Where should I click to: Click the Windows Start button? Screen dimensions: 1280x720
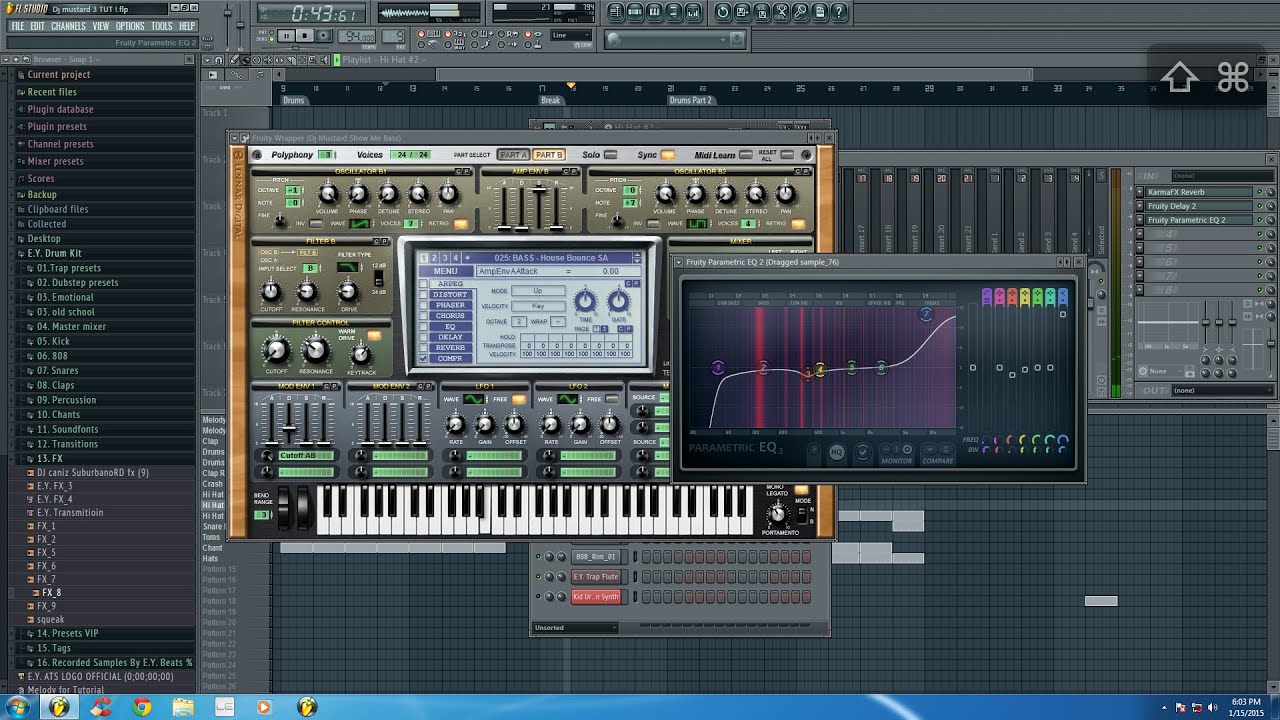click(x=18, y=707)
